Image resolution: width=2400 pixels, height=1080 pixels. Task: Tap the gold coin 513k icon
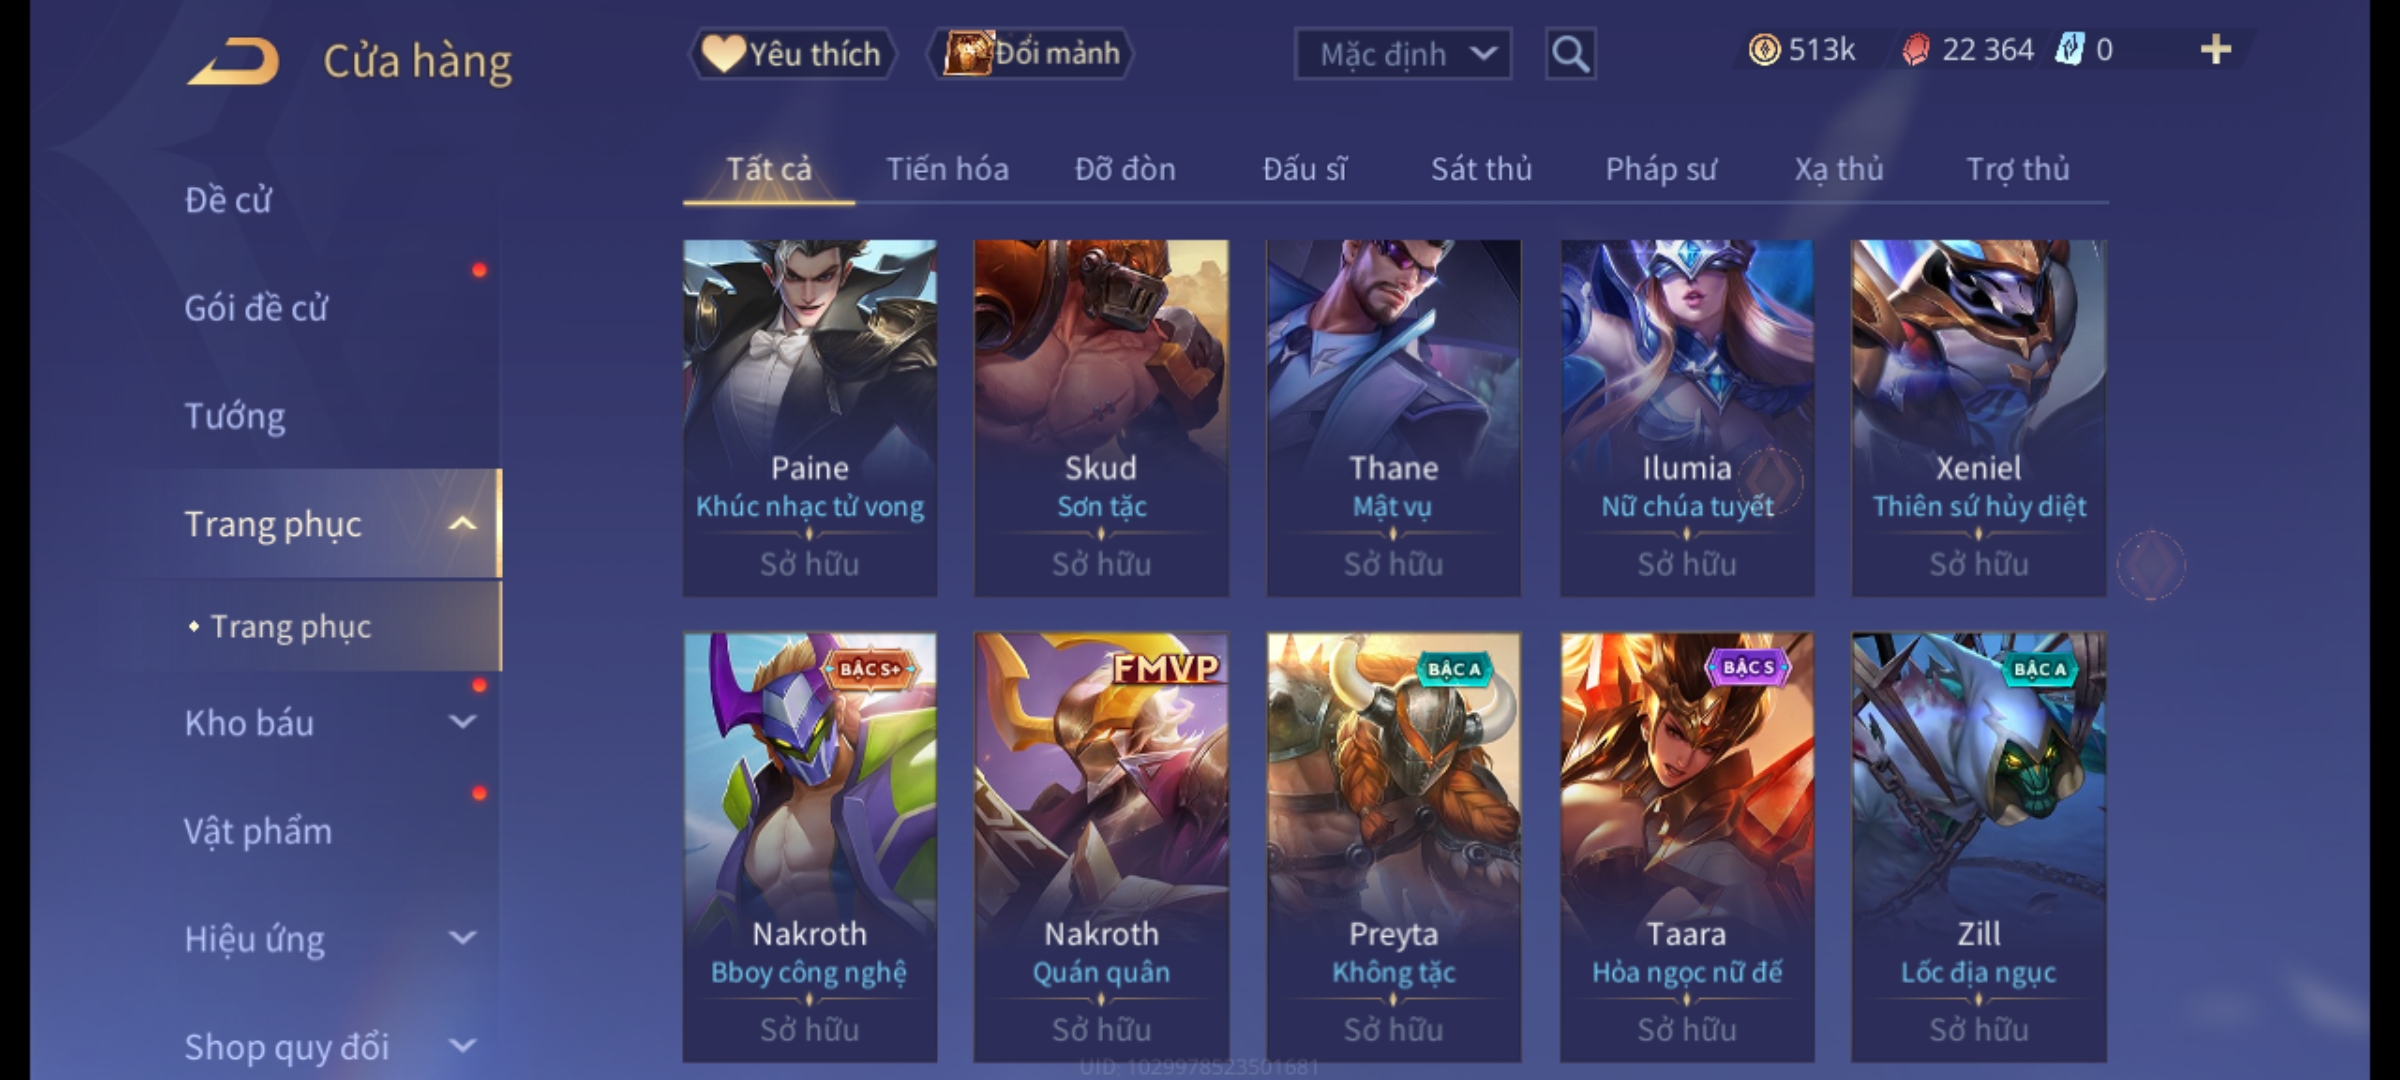[1764, 50]
